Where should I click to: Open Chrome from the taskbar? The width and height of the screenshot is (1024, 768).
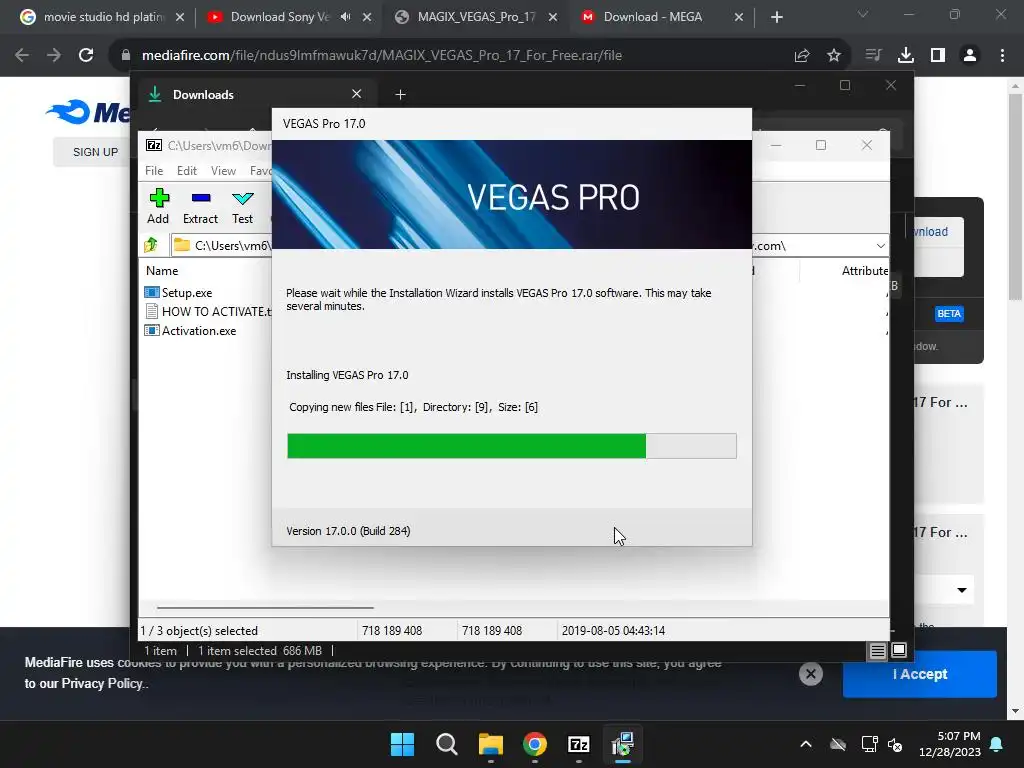(x=535, y=744)
